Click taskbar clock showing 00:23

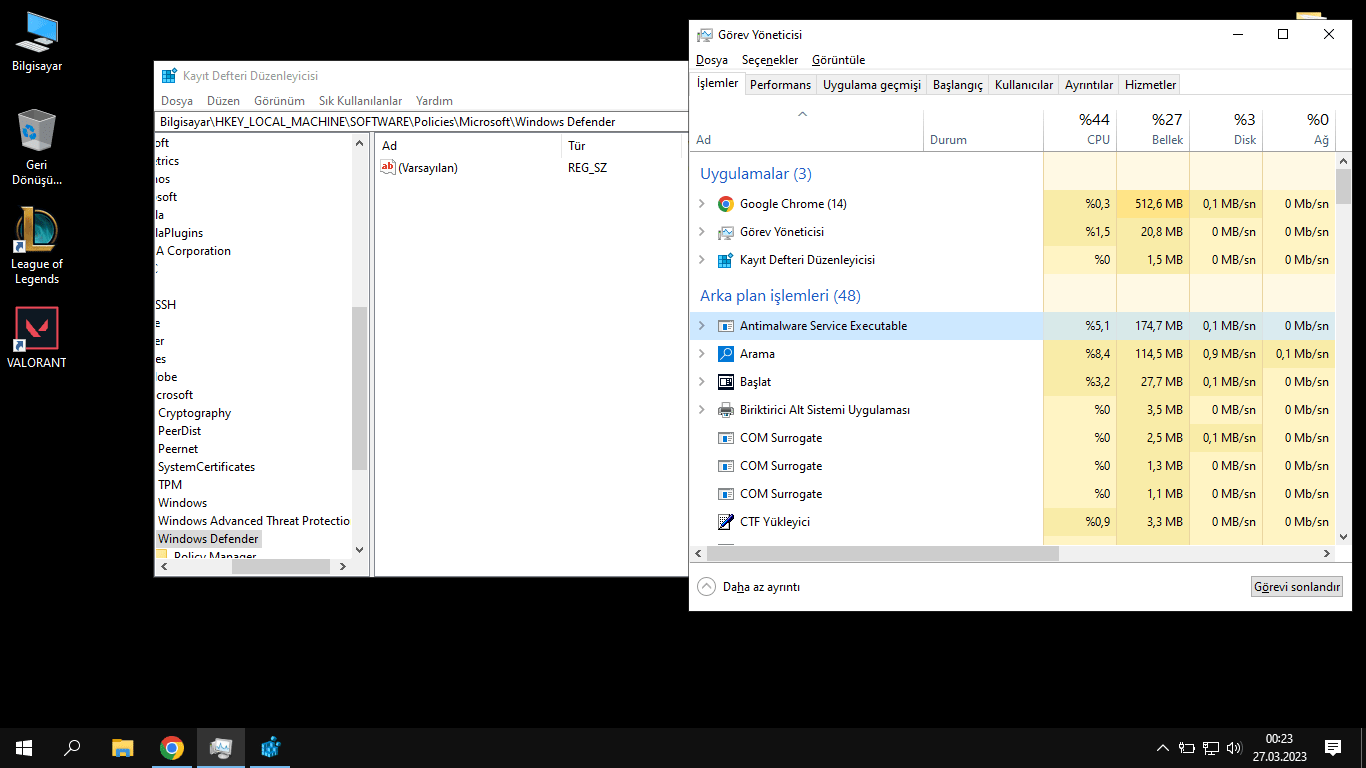[1279, 748]
